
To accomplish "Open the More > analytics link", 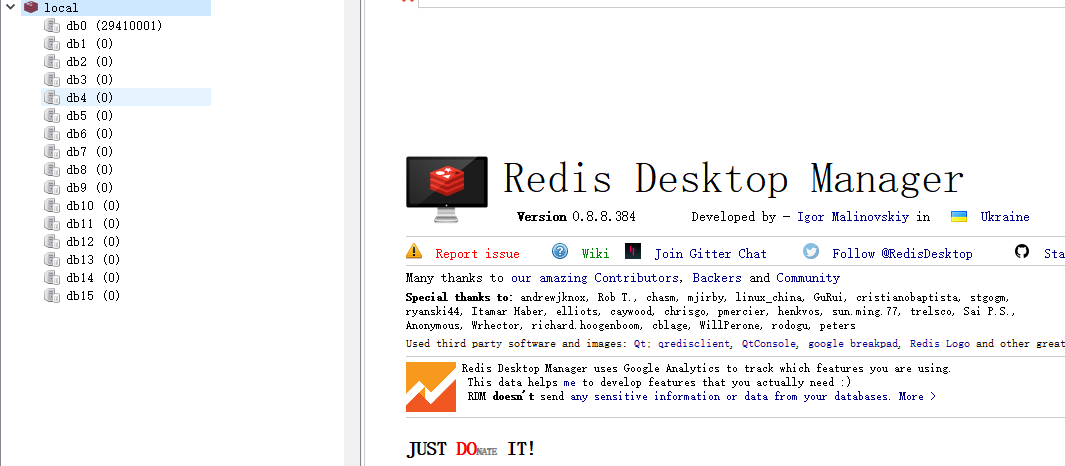I will pos(917,396).
